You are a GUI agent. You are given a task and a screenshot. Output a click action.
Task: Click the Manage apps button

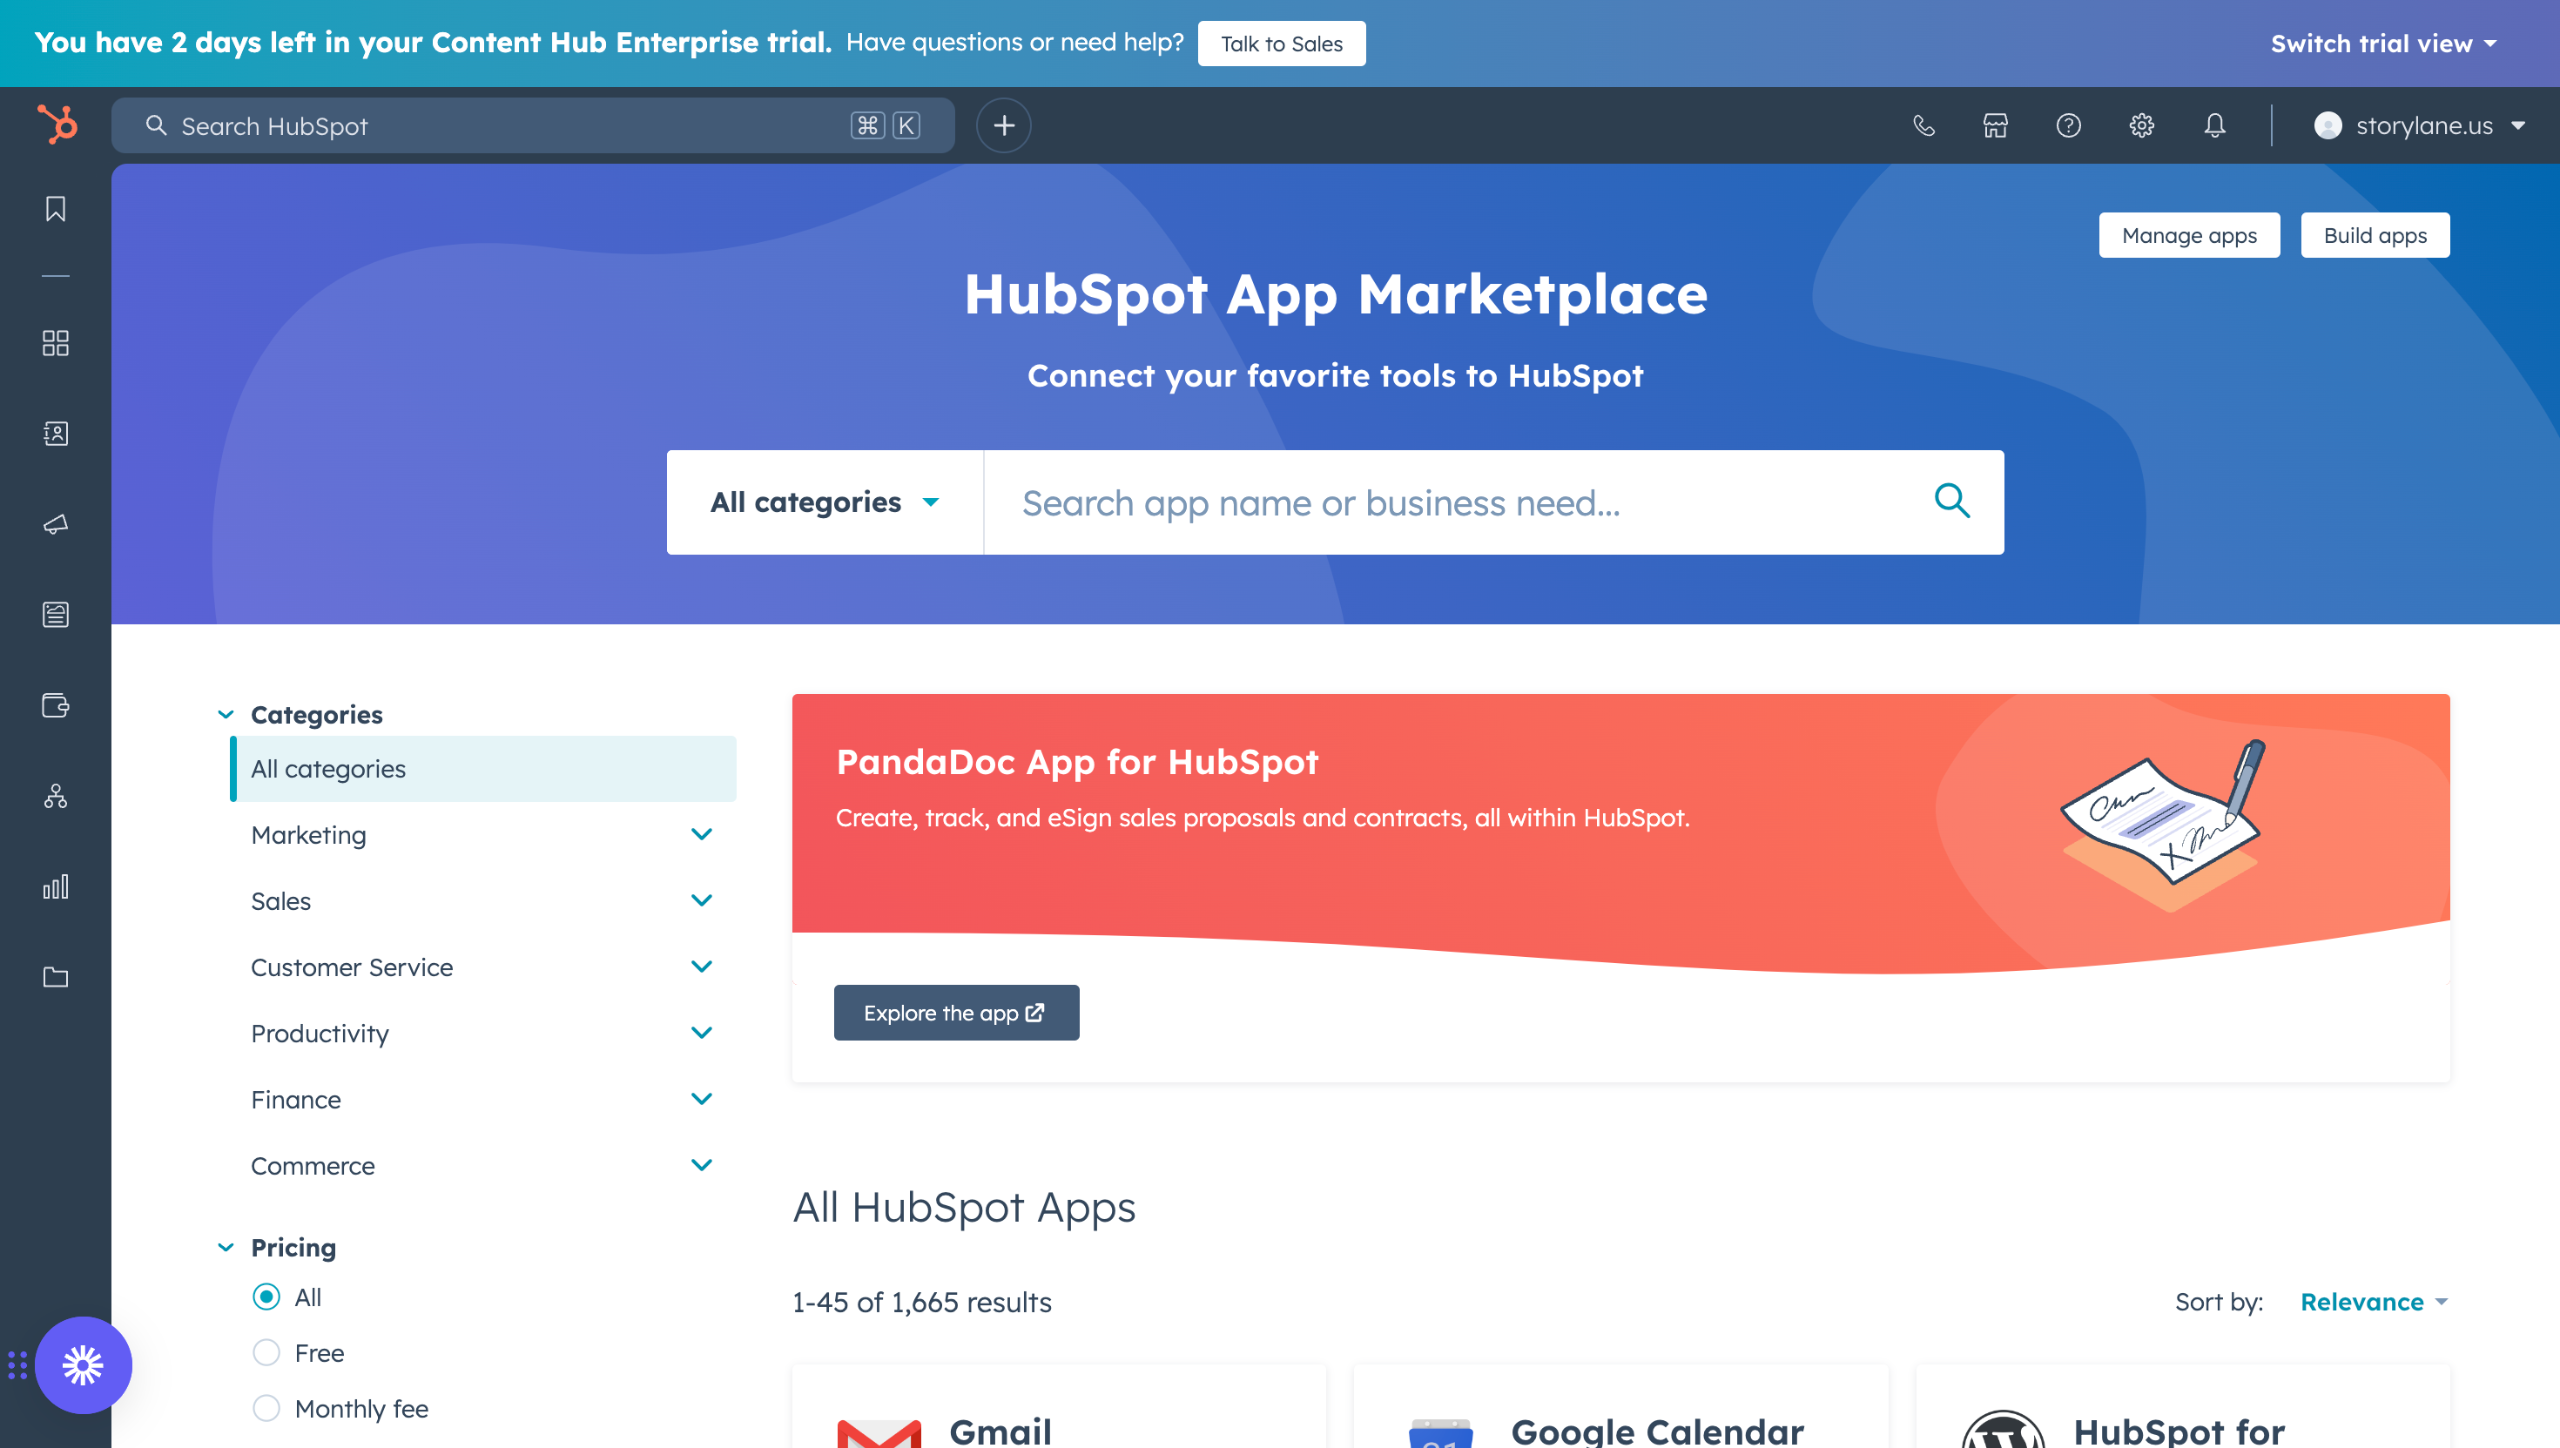click(2189, 235)
